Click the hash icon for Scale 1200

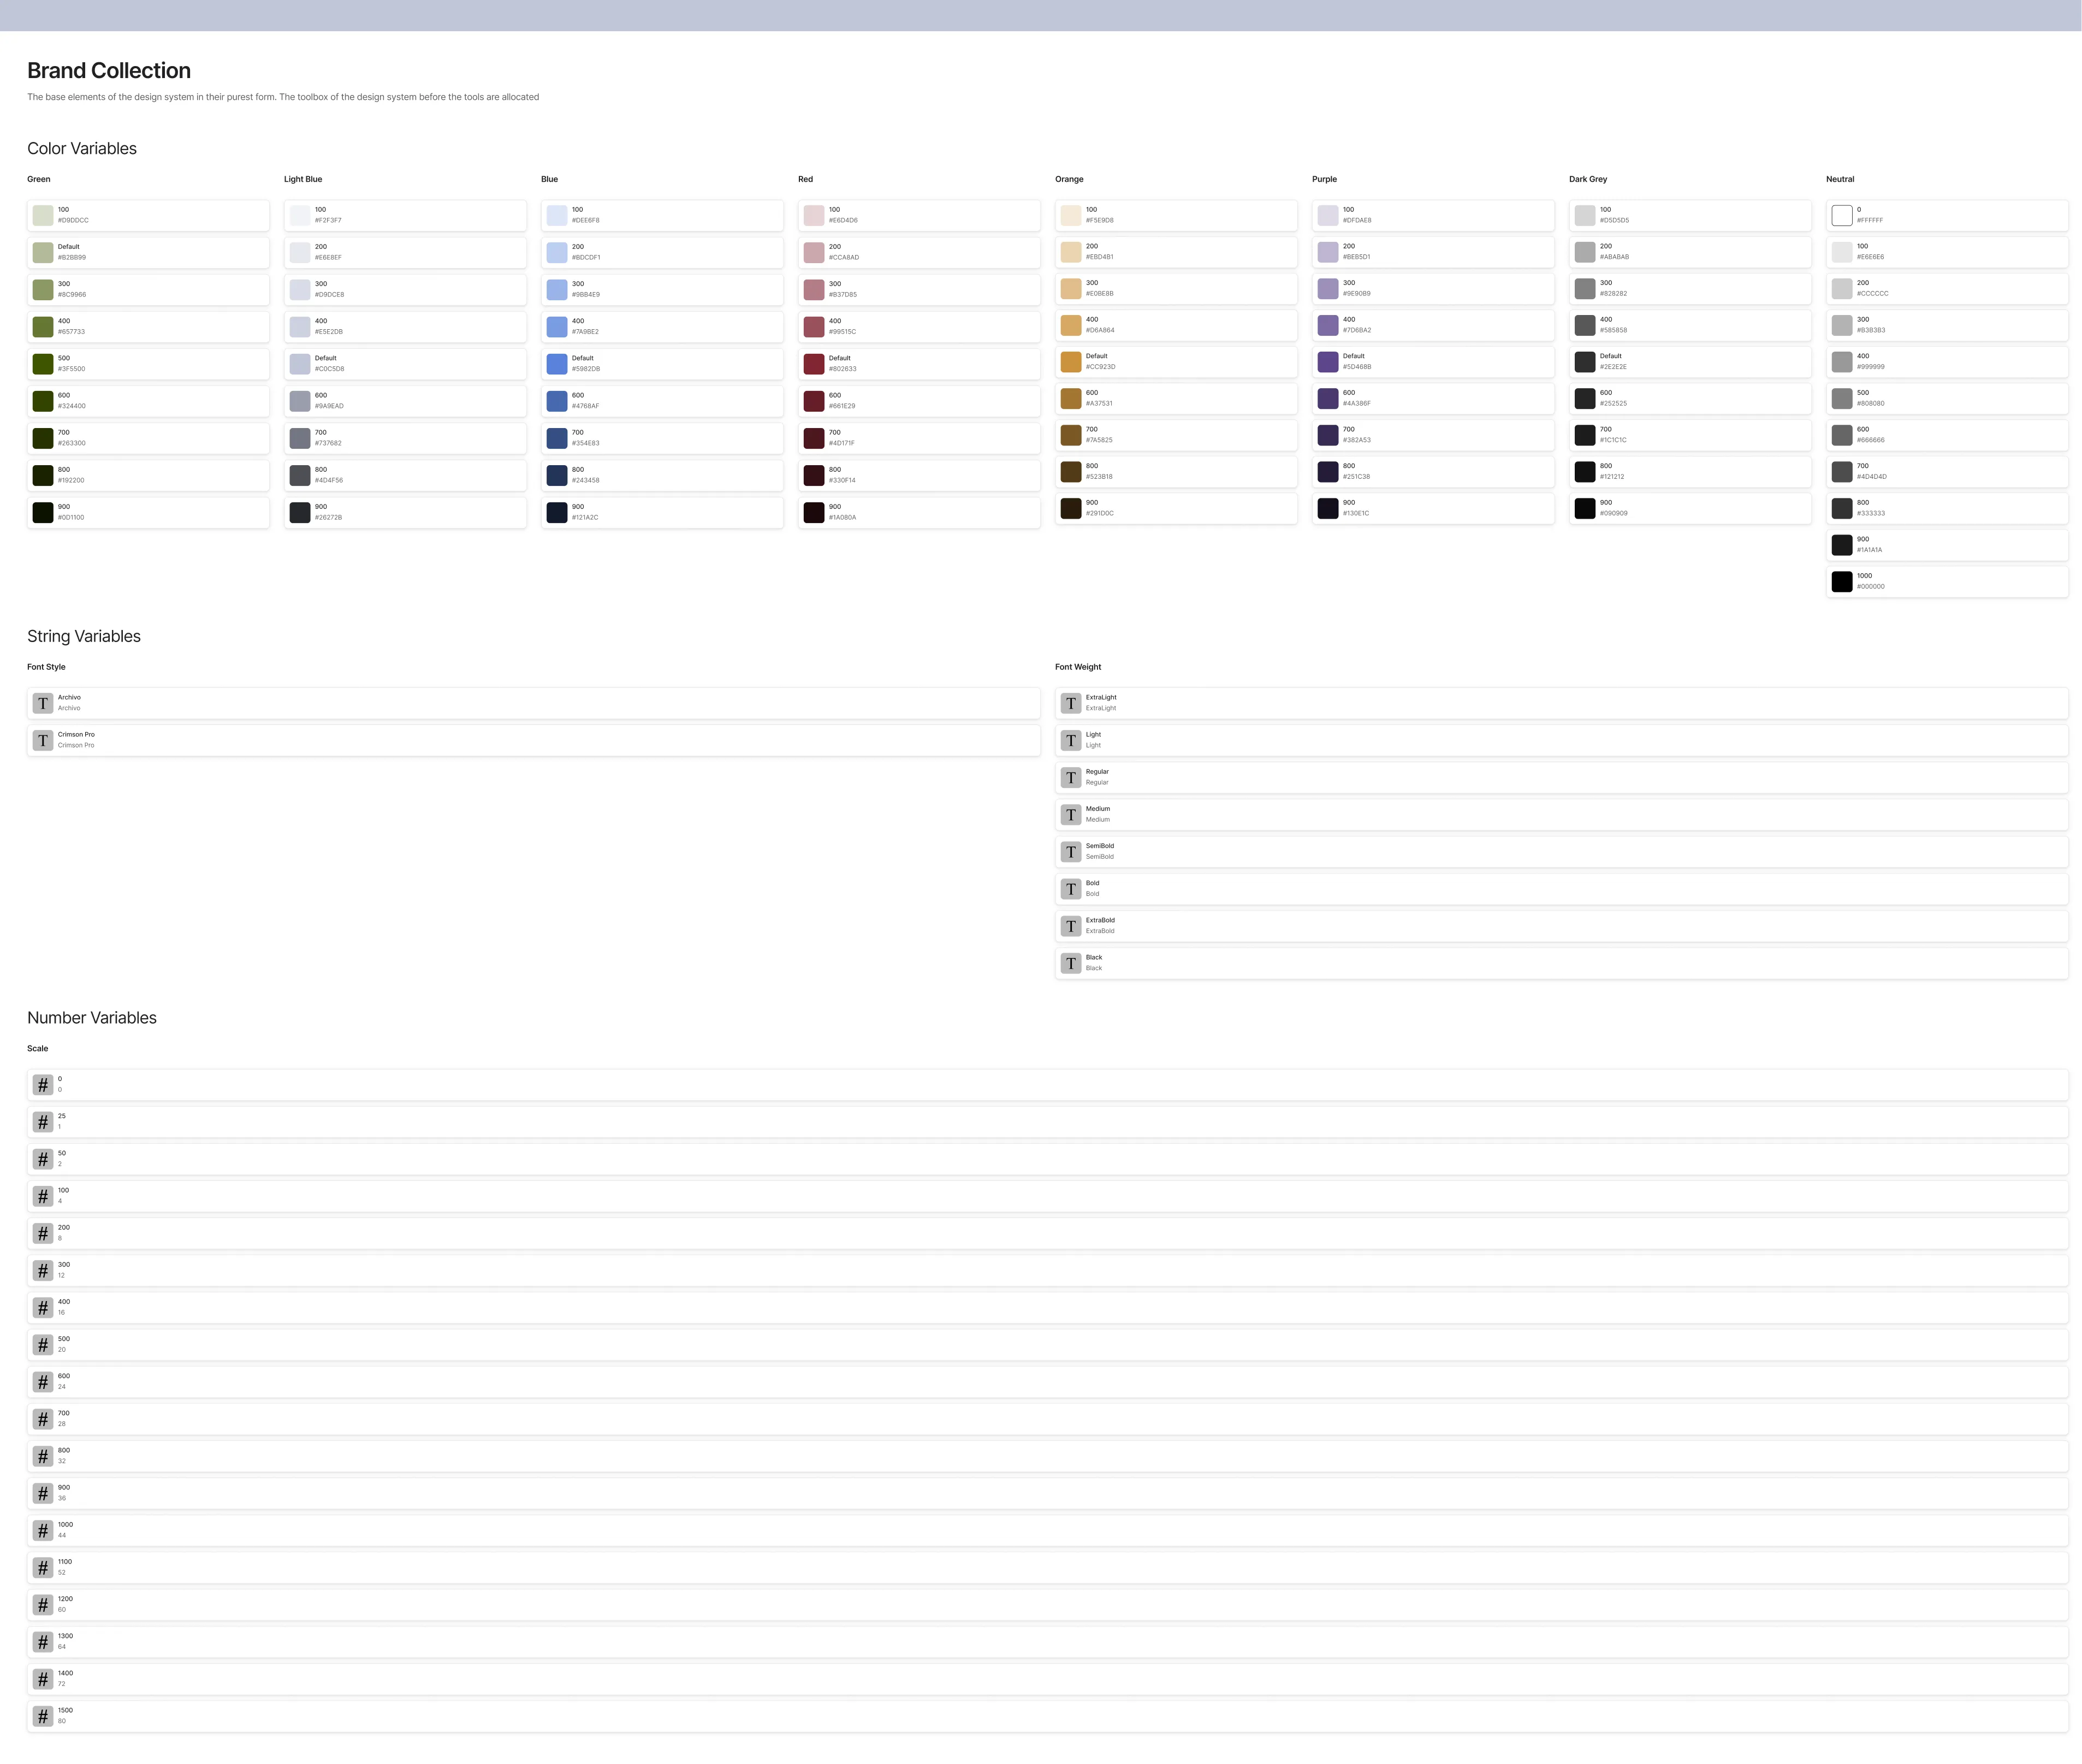(x=43, y=1605)
